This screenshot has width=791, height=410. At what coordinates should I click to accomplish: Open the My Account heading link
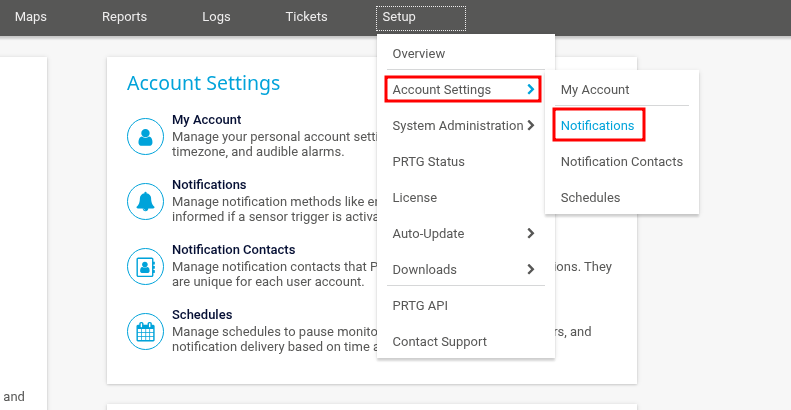[206, 120]
